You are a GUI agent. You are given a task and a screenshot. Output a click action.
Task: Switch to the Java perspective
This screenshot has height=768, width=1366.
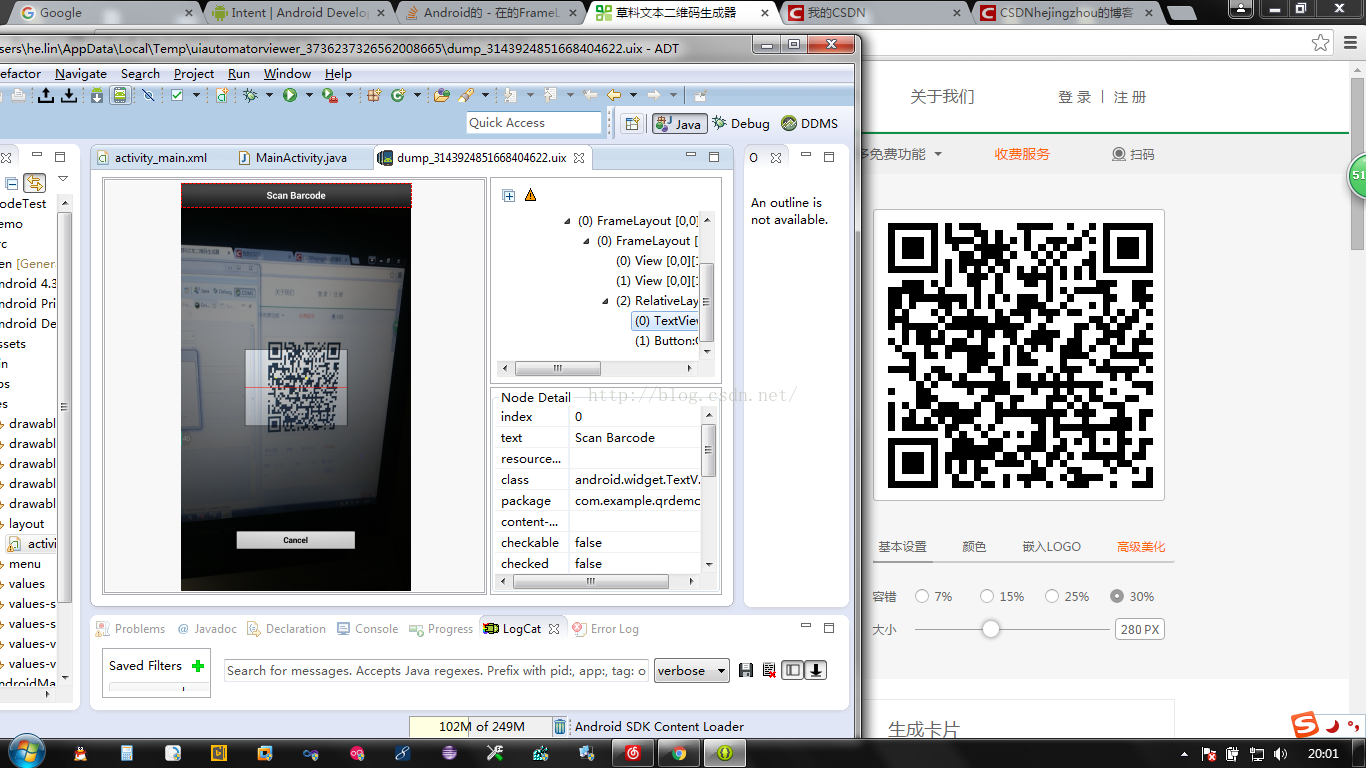coord(680,123)
